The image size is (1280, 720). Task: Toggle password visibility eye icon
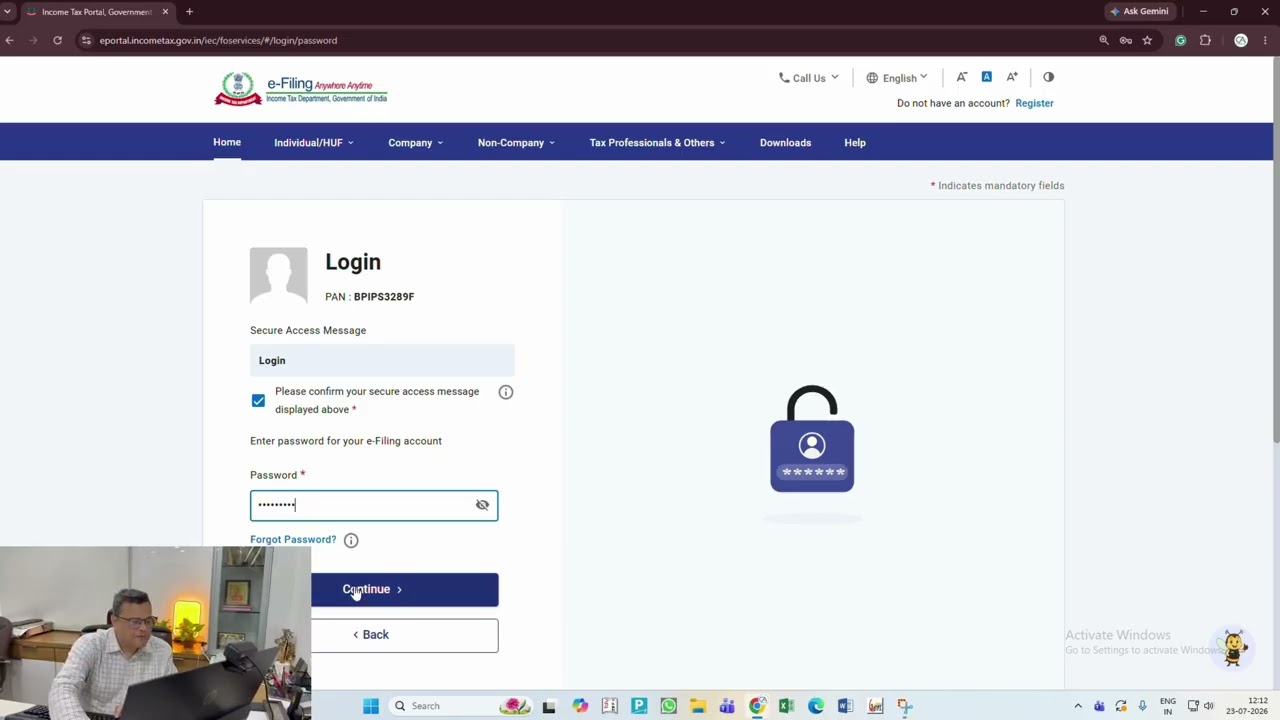tap(482, 505)
